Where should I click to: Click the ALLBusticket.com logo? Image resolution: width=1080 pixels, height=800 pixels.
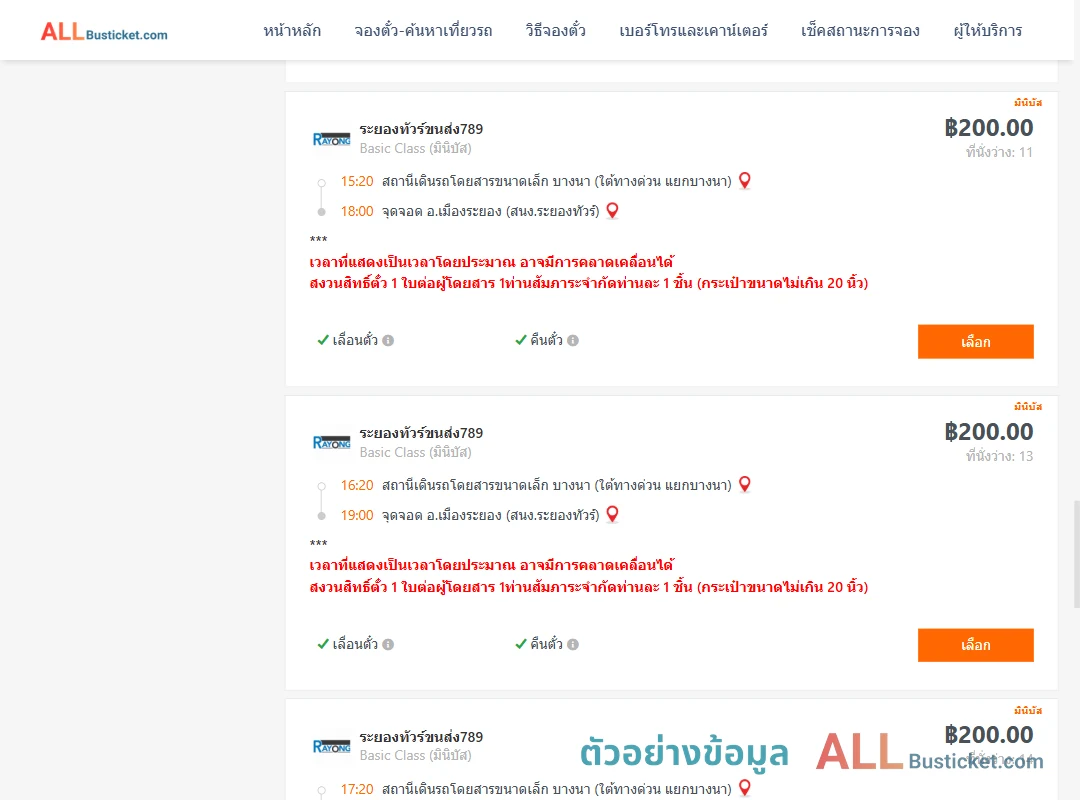coord(104,32)
